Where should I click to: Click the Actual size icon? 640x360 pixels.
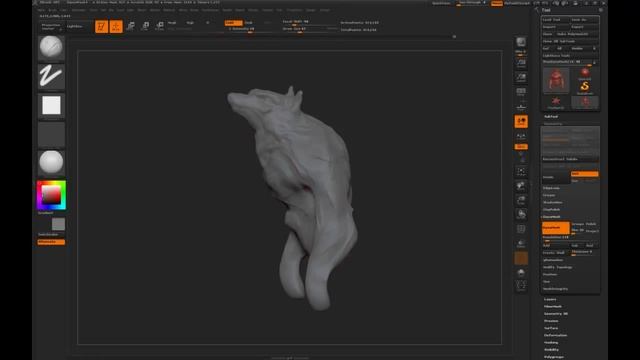521,91
